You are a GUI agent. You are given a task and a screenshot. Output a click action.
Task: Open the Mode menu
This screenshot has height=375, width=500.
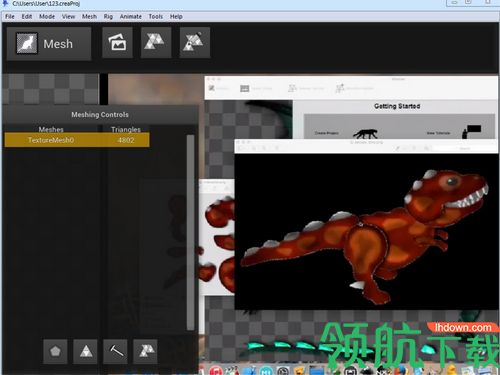coord(47,16)
